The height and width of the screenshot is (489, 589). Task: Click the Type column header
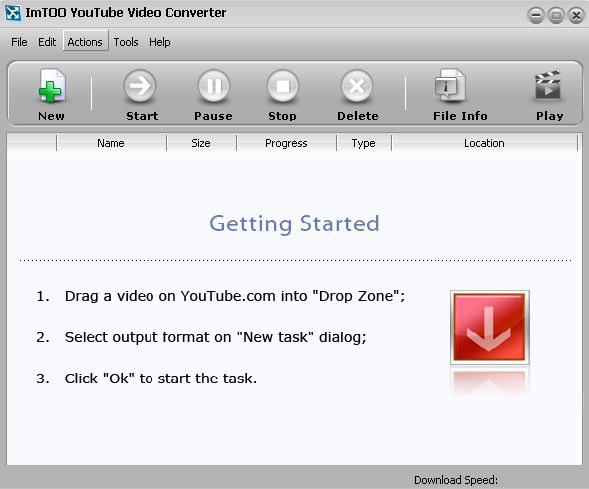point(364,143)
